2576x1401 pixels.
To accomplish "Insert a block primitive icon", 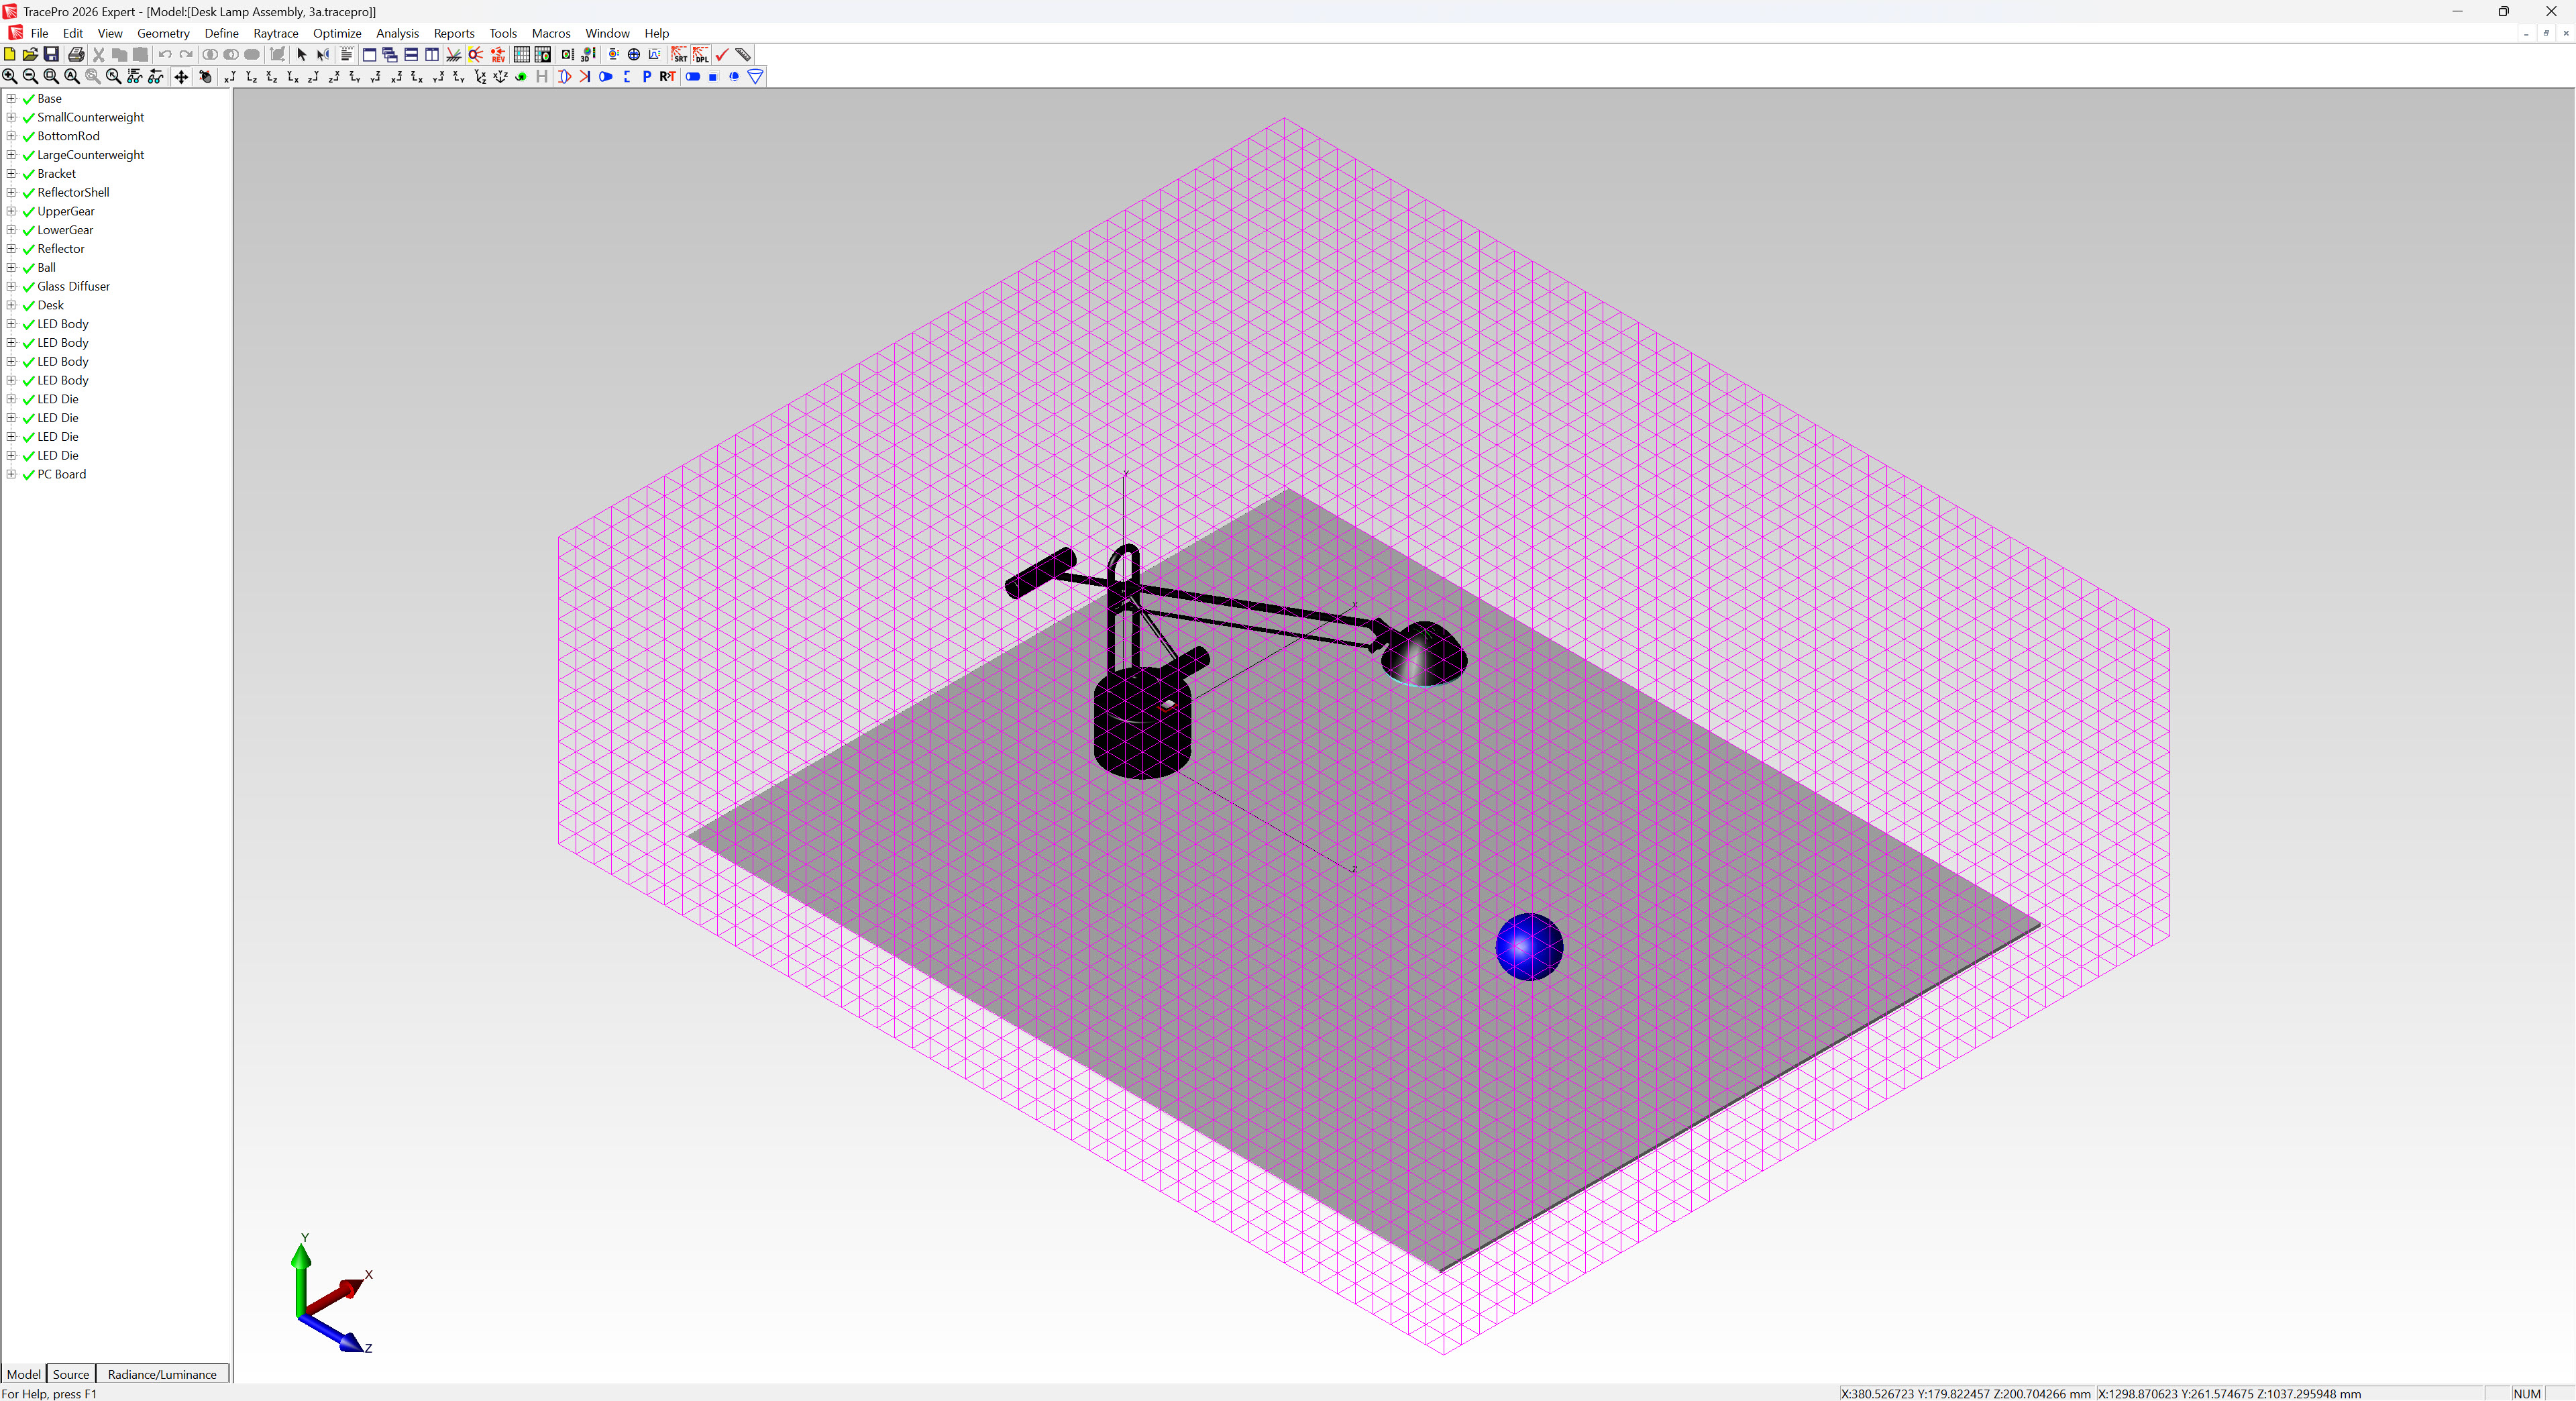I will click(x=713, y=76).
